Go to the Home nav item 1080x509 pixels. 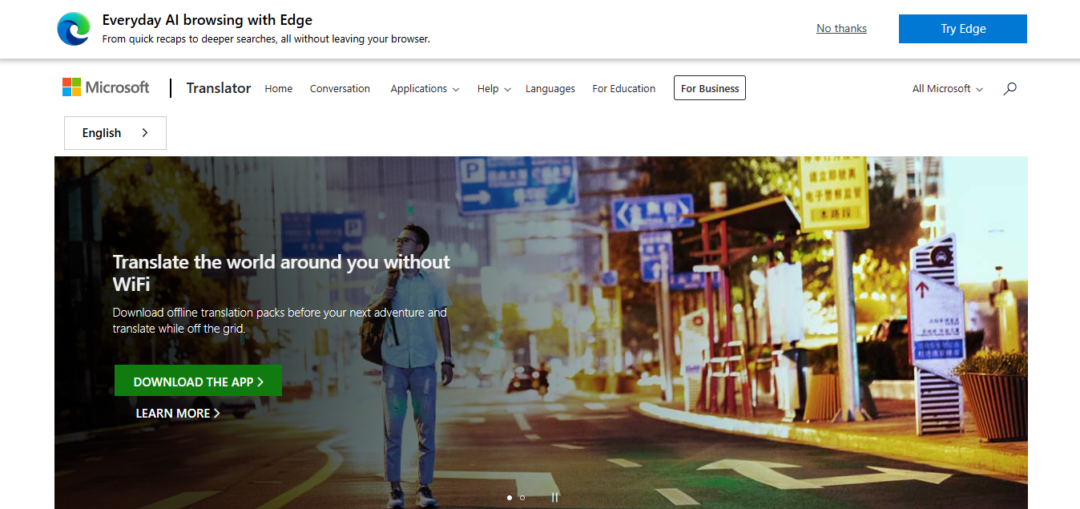point(278,89)
